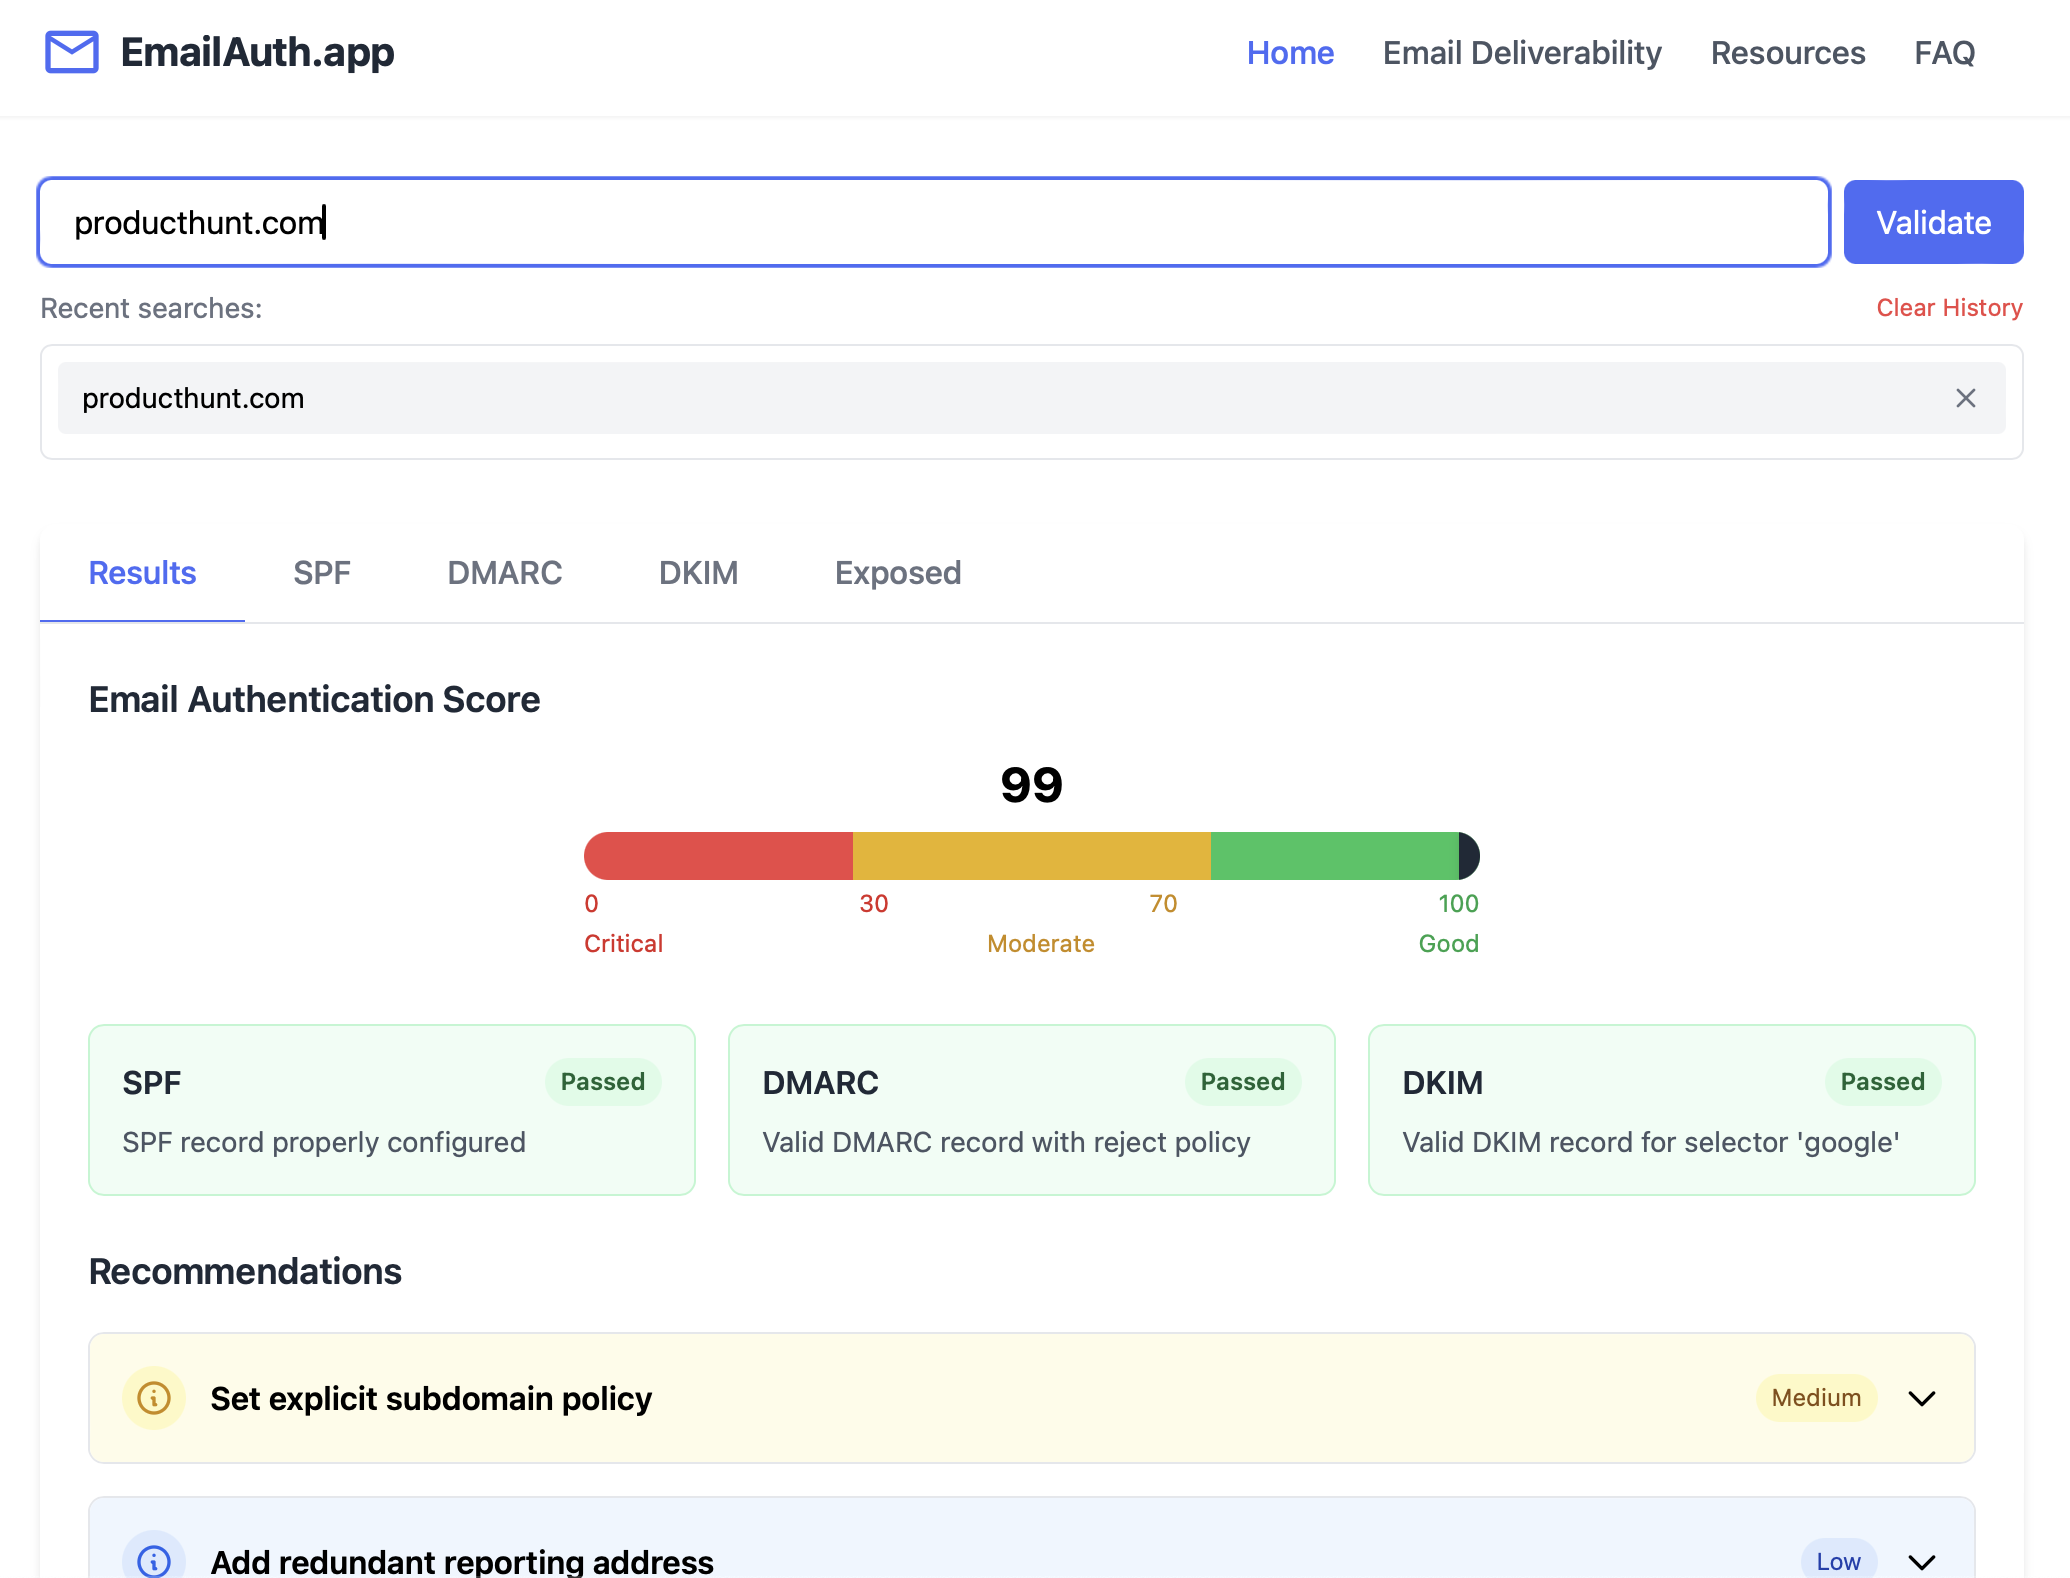Expand the Set explicit subdomain policy recommendation
The width and height of the screenshot is (2070, 1578).
pyautogui.click(x=1921, y=1398)
